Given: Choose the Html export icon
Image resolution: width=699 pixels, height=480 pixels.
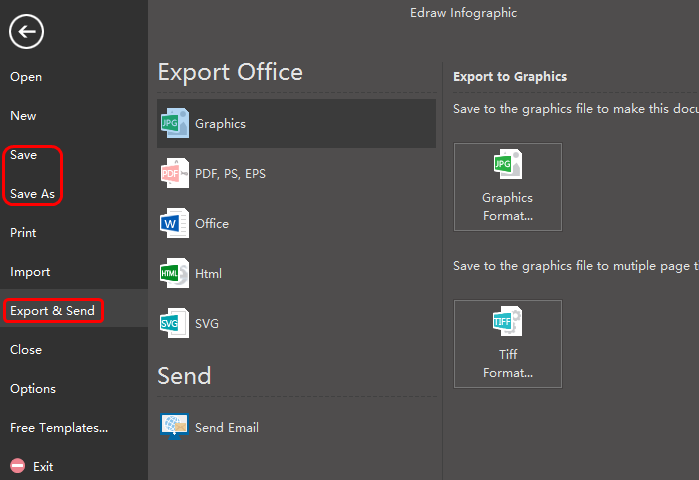Looking at the screenshot, I should click(174, 273).
